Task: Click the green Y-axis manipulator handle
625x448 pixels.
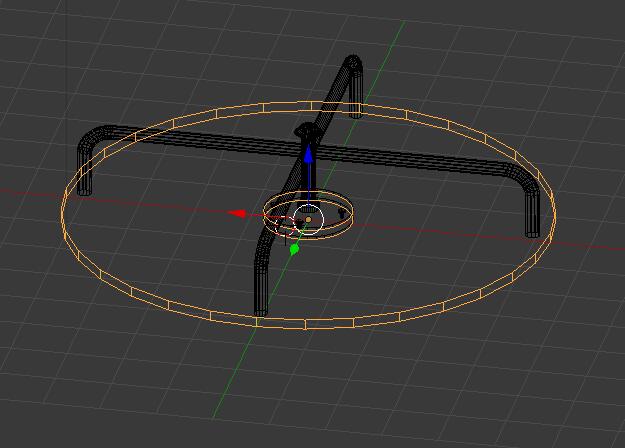Action: [294, 250]
